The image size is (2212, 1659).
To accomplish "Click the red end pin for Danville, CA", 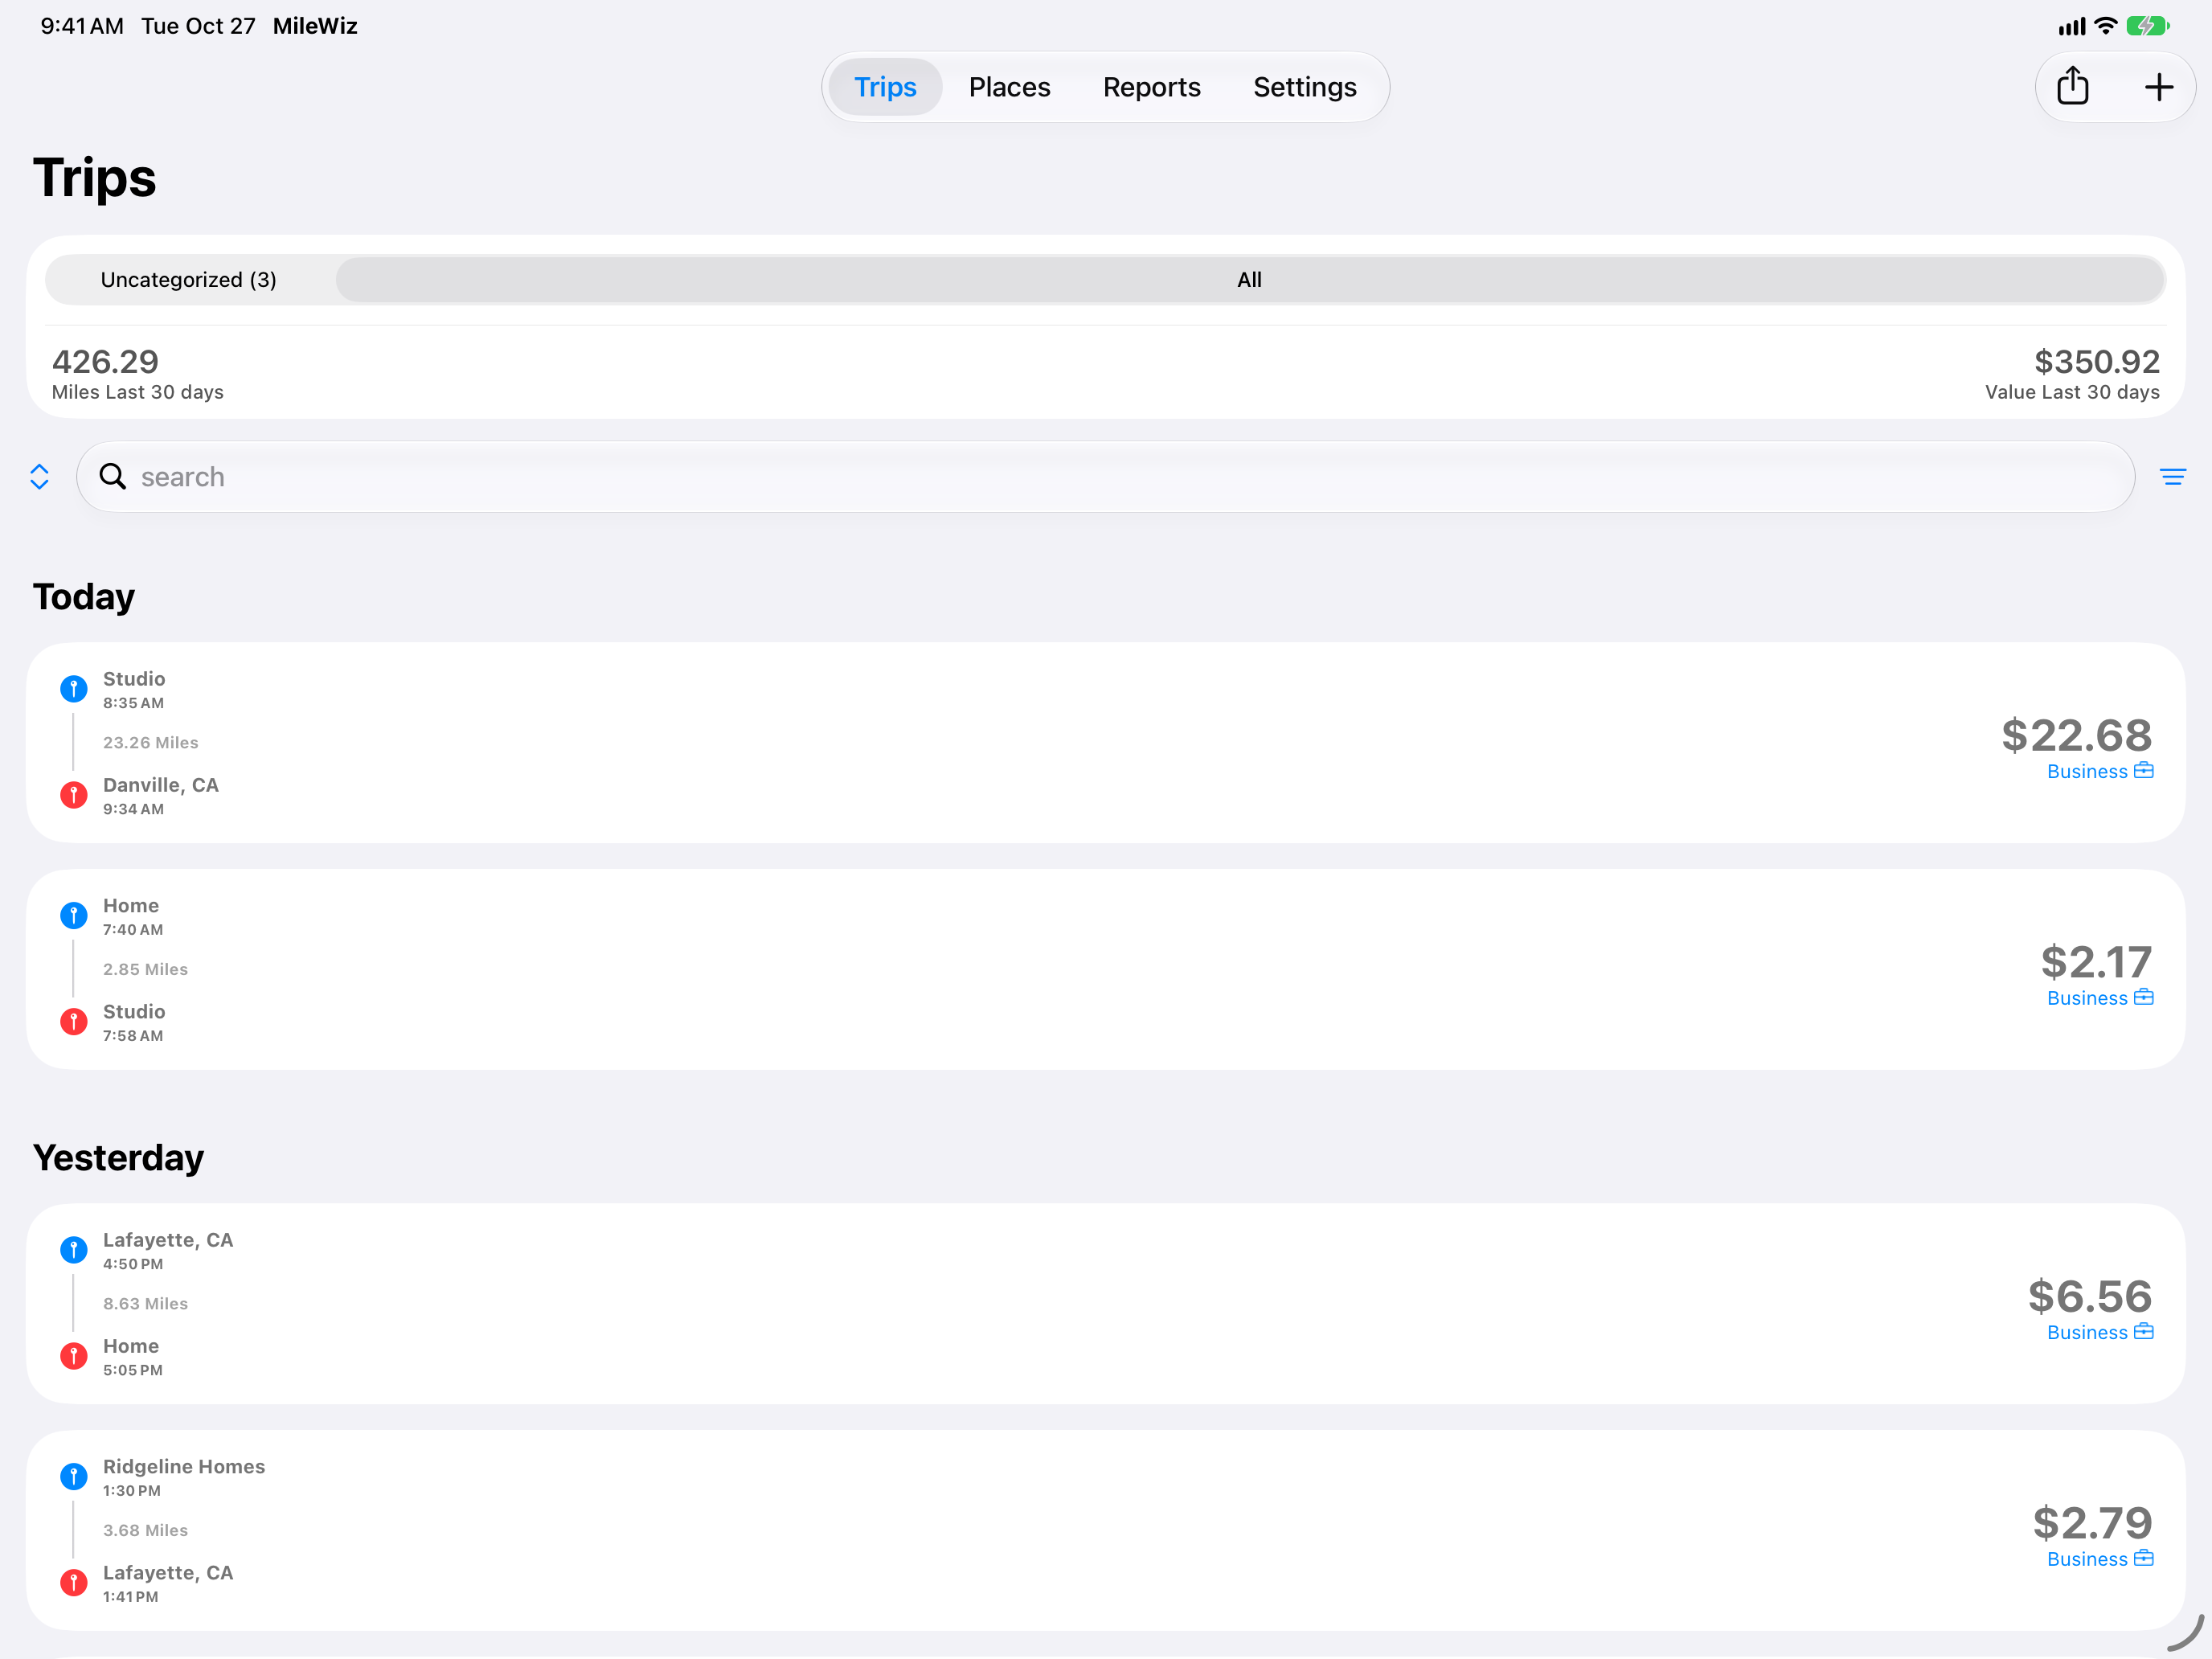I will coord(74,795).
